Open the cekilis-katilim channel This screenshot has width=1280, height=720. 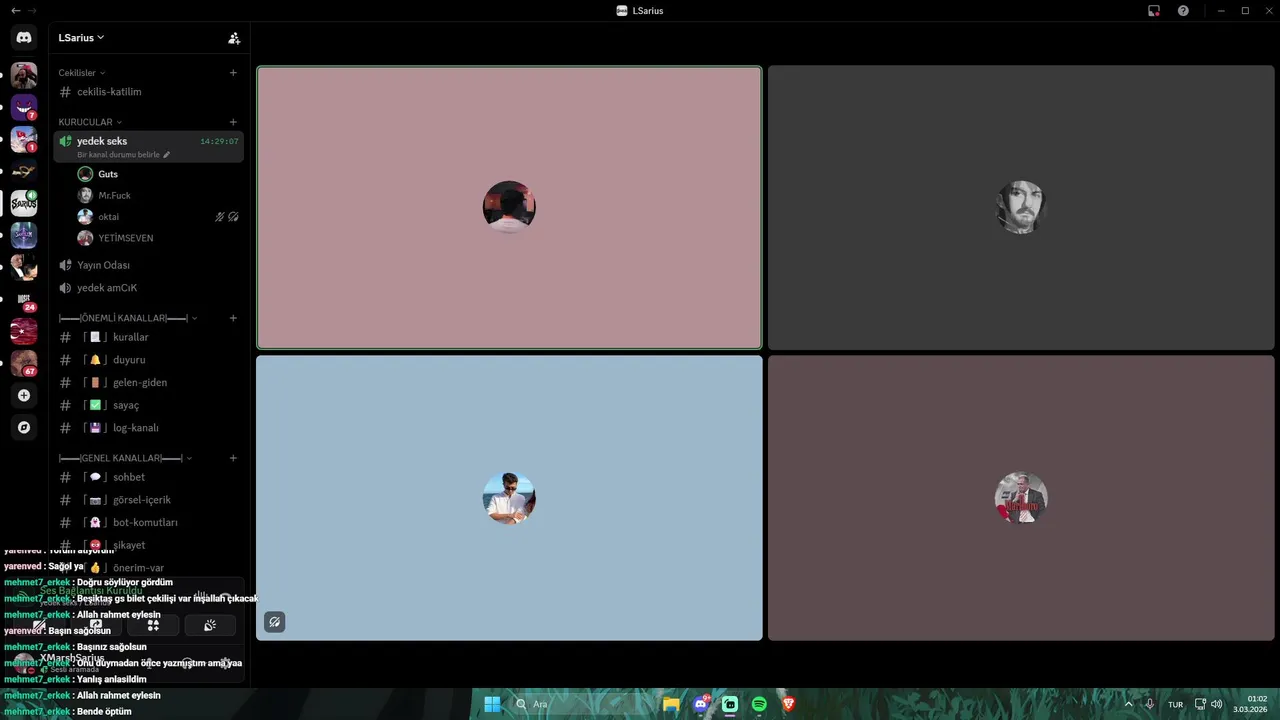(x=148, y=92)
